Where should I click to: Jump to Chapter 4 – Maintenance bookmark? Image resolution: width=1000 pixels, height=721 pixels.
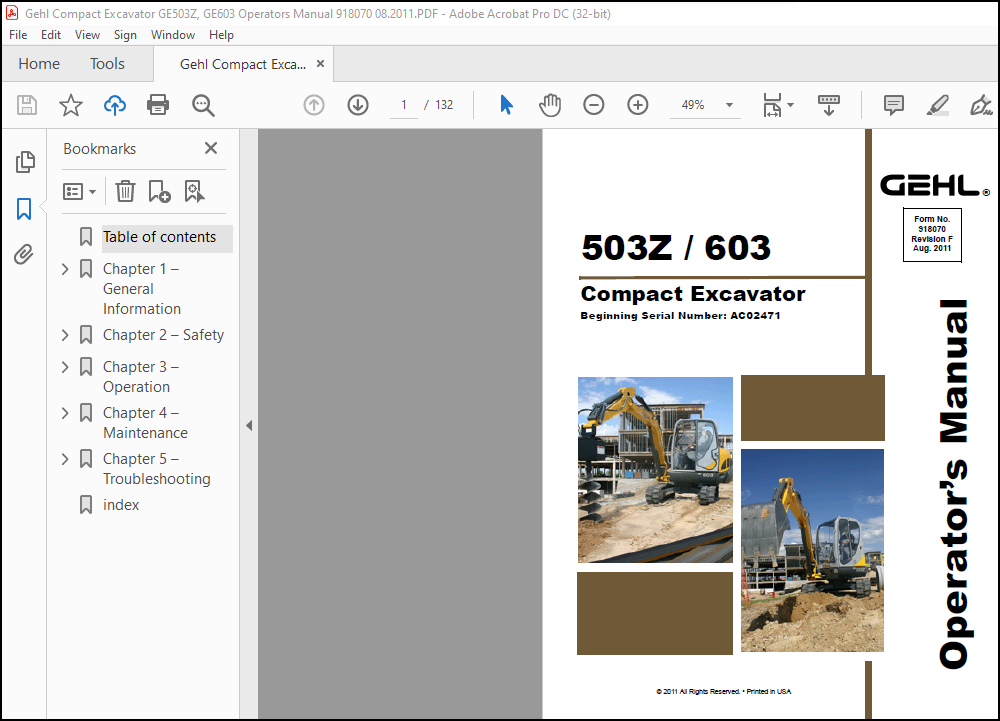(x=145, y=423)
